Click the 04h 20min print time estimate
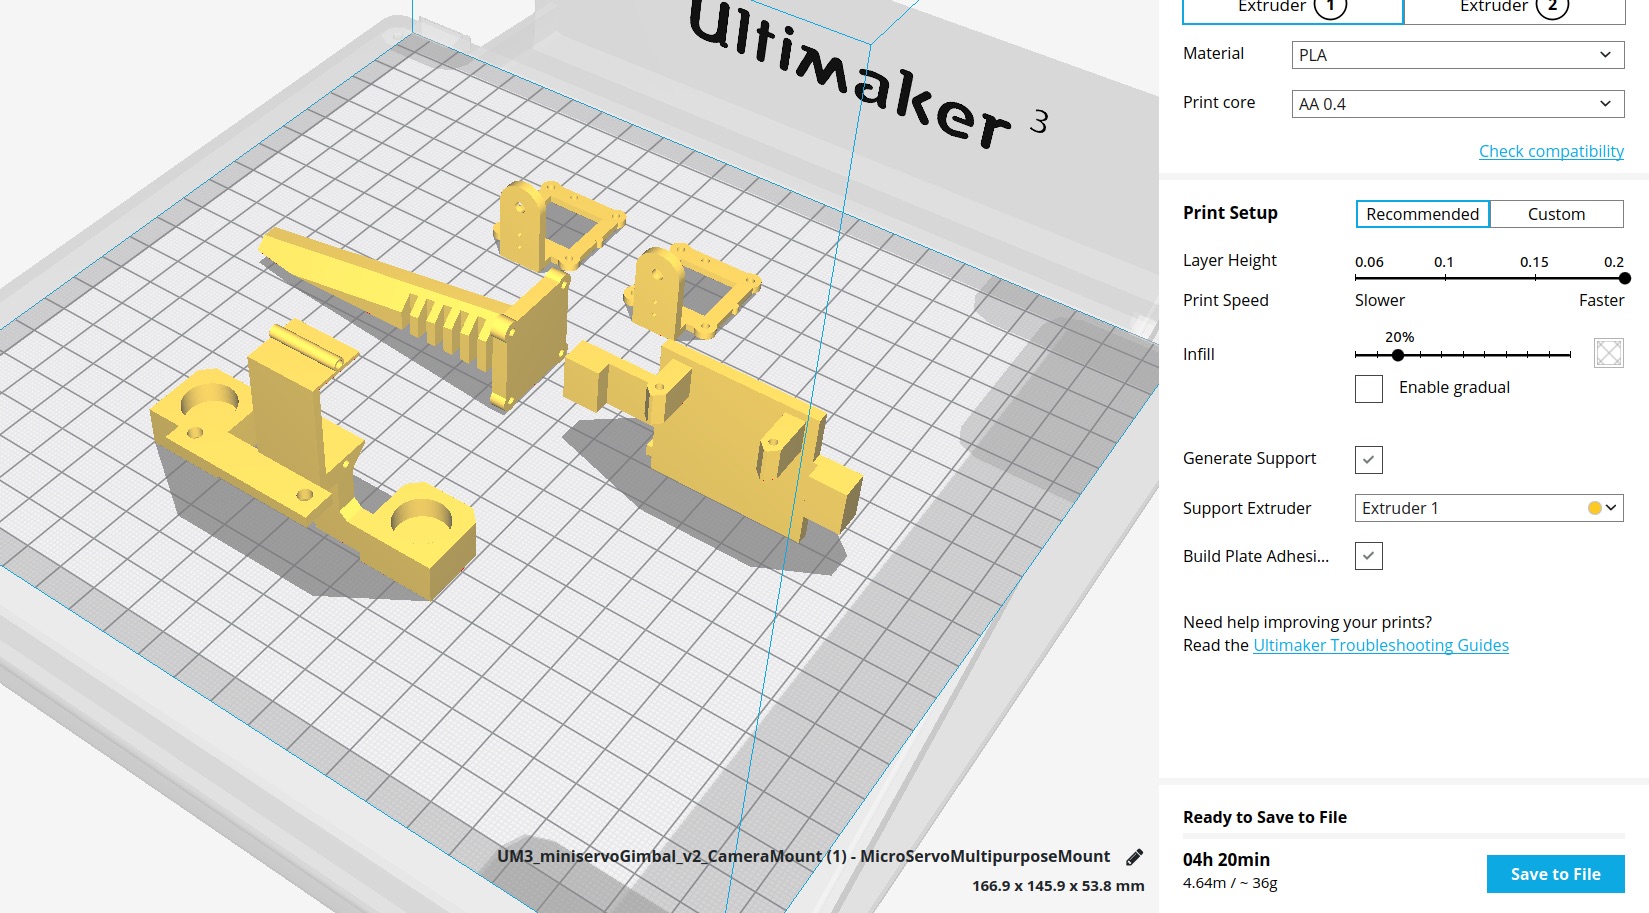 [1226, 859]
